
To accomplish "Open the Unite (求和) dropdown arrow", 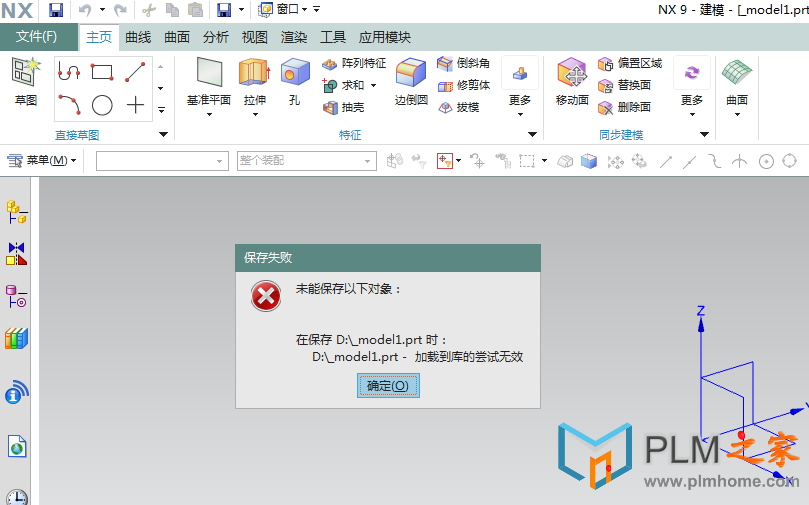I will [374, 86].
